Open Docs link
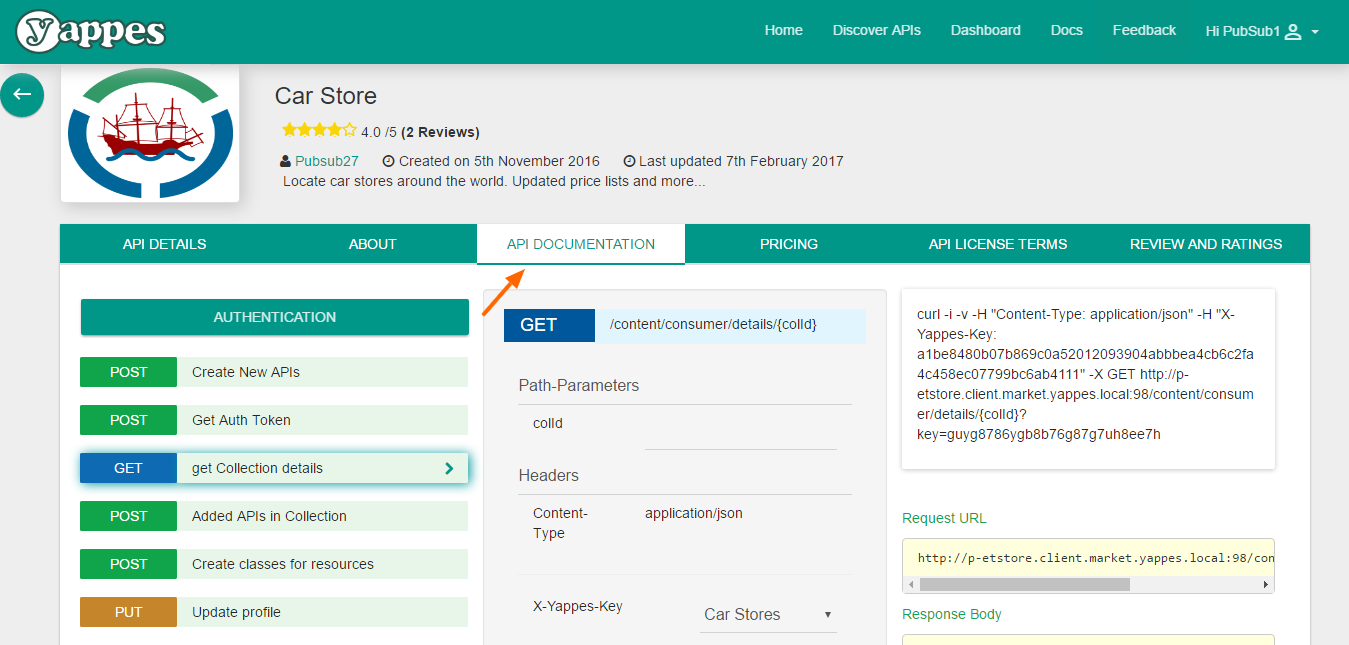 (1067, 30)
